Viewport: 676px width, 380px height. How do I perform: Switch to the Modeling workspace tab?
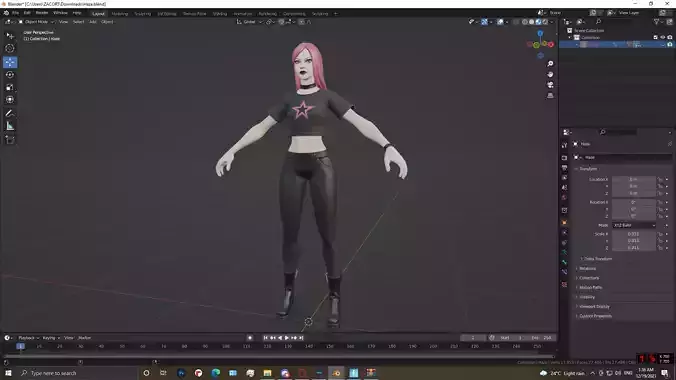(x=120, y=14)
